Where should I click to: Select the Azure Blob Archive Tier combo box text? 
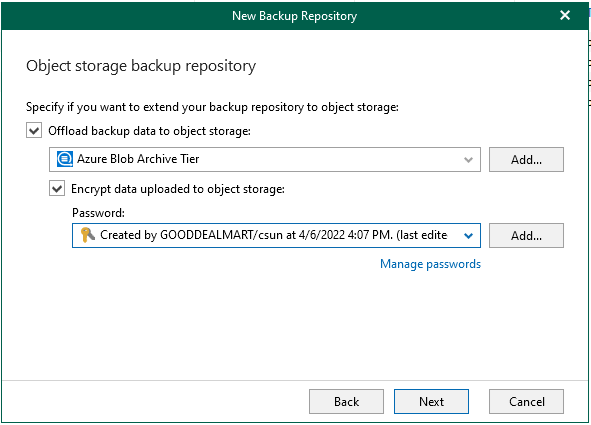tap(138, 159)
